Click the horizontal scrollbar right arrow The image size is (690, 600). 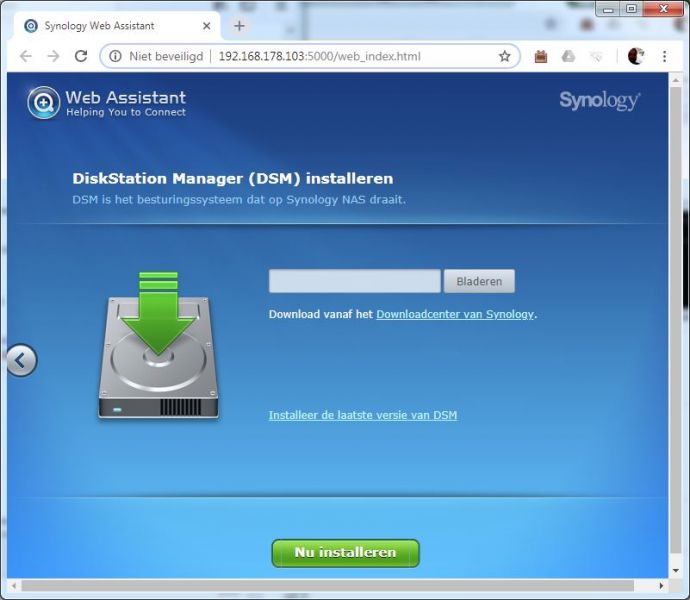pos(661,586)
